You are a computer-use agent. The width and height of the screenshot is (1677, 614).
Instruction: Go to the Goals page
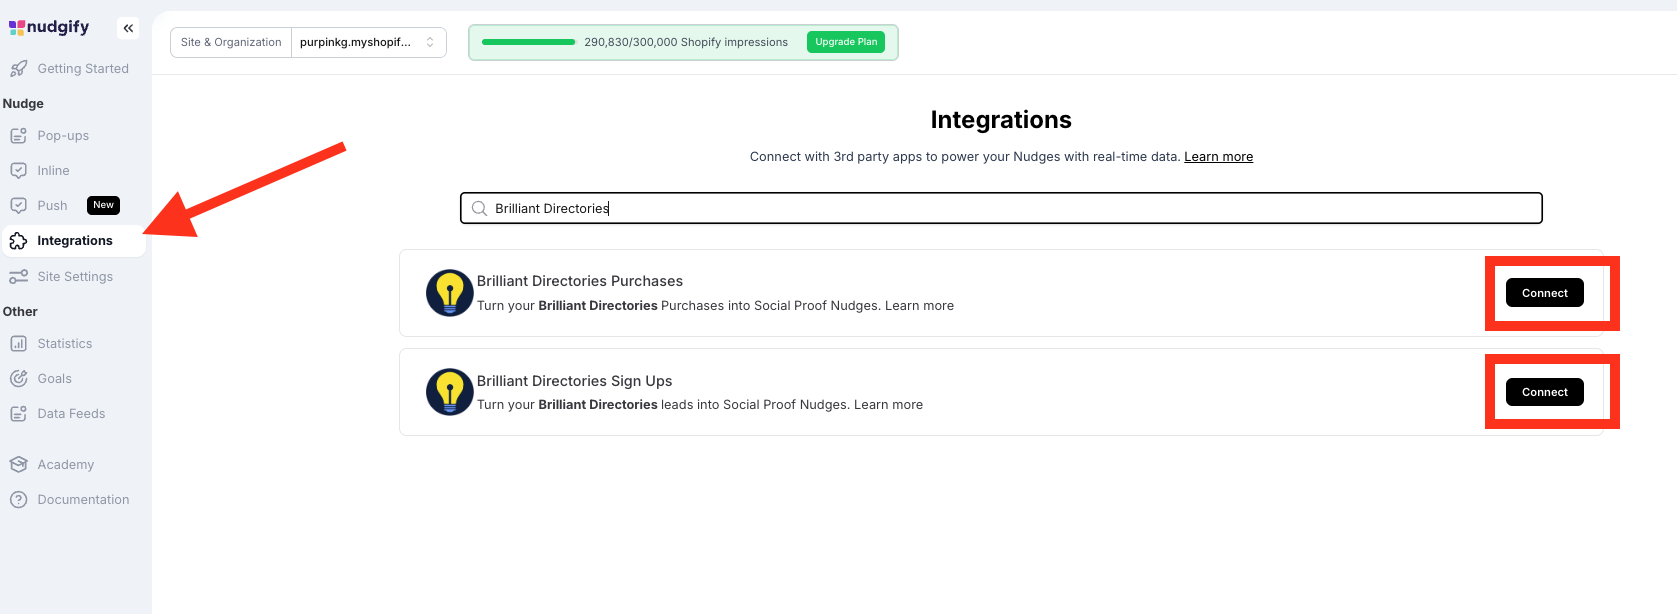coord(54,378)
